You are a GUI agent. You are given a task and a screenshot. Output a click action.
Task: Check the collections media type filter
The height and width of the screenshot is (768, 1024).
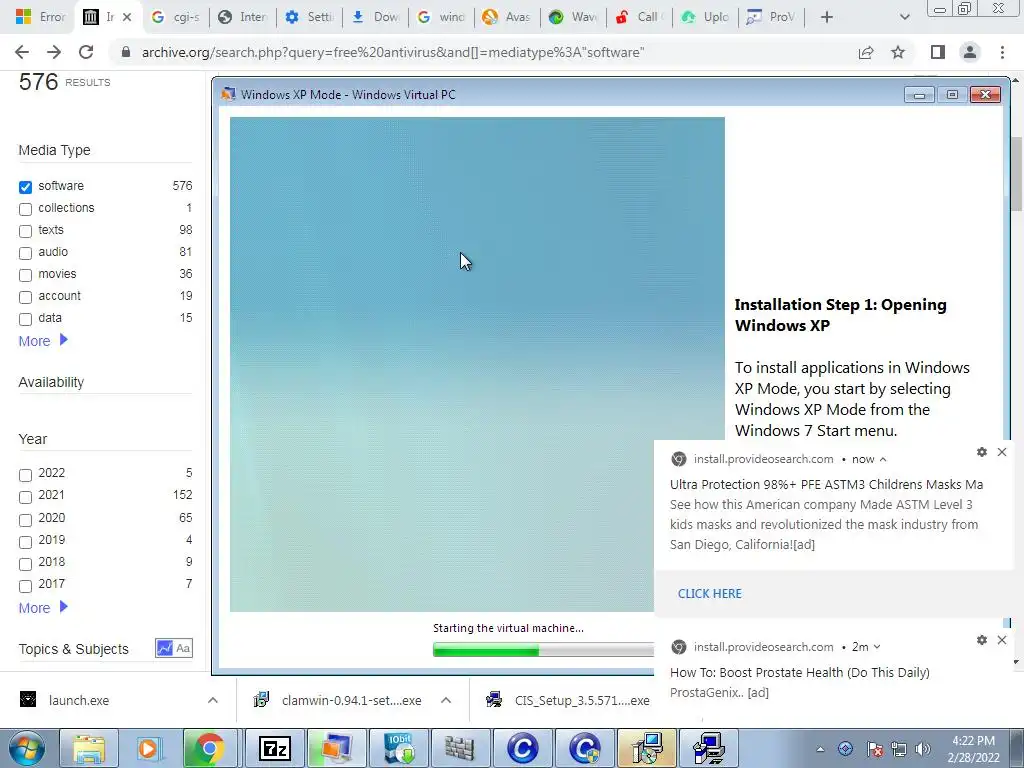point(25,209)
